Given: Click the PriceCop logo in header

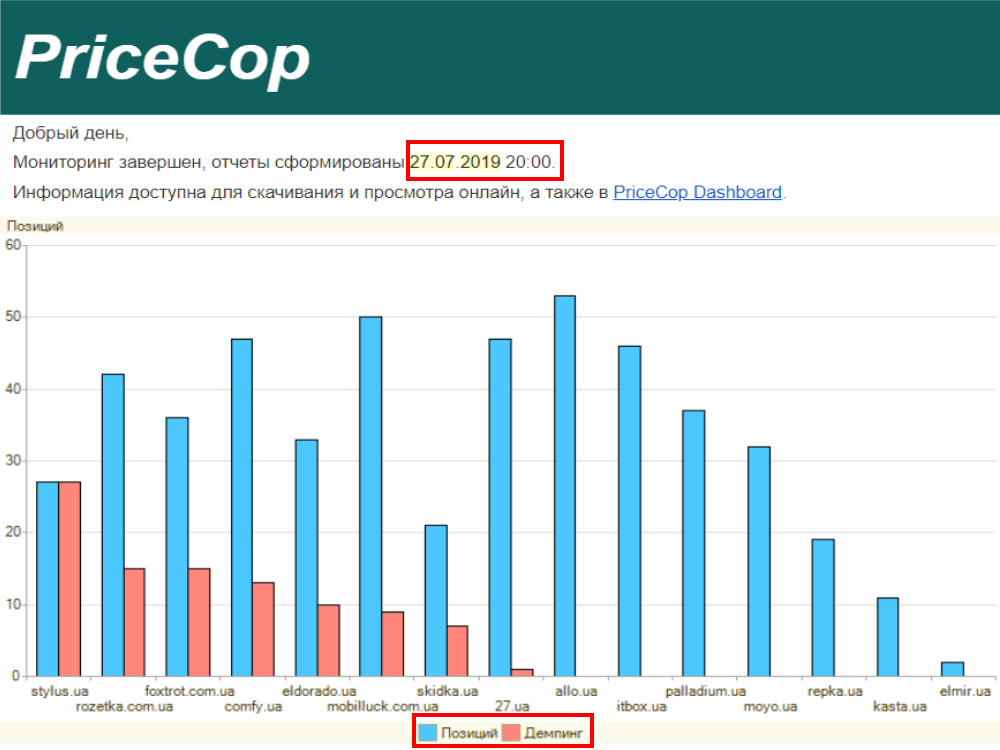Looking at the screenshot, I should [x=163, y=57].
